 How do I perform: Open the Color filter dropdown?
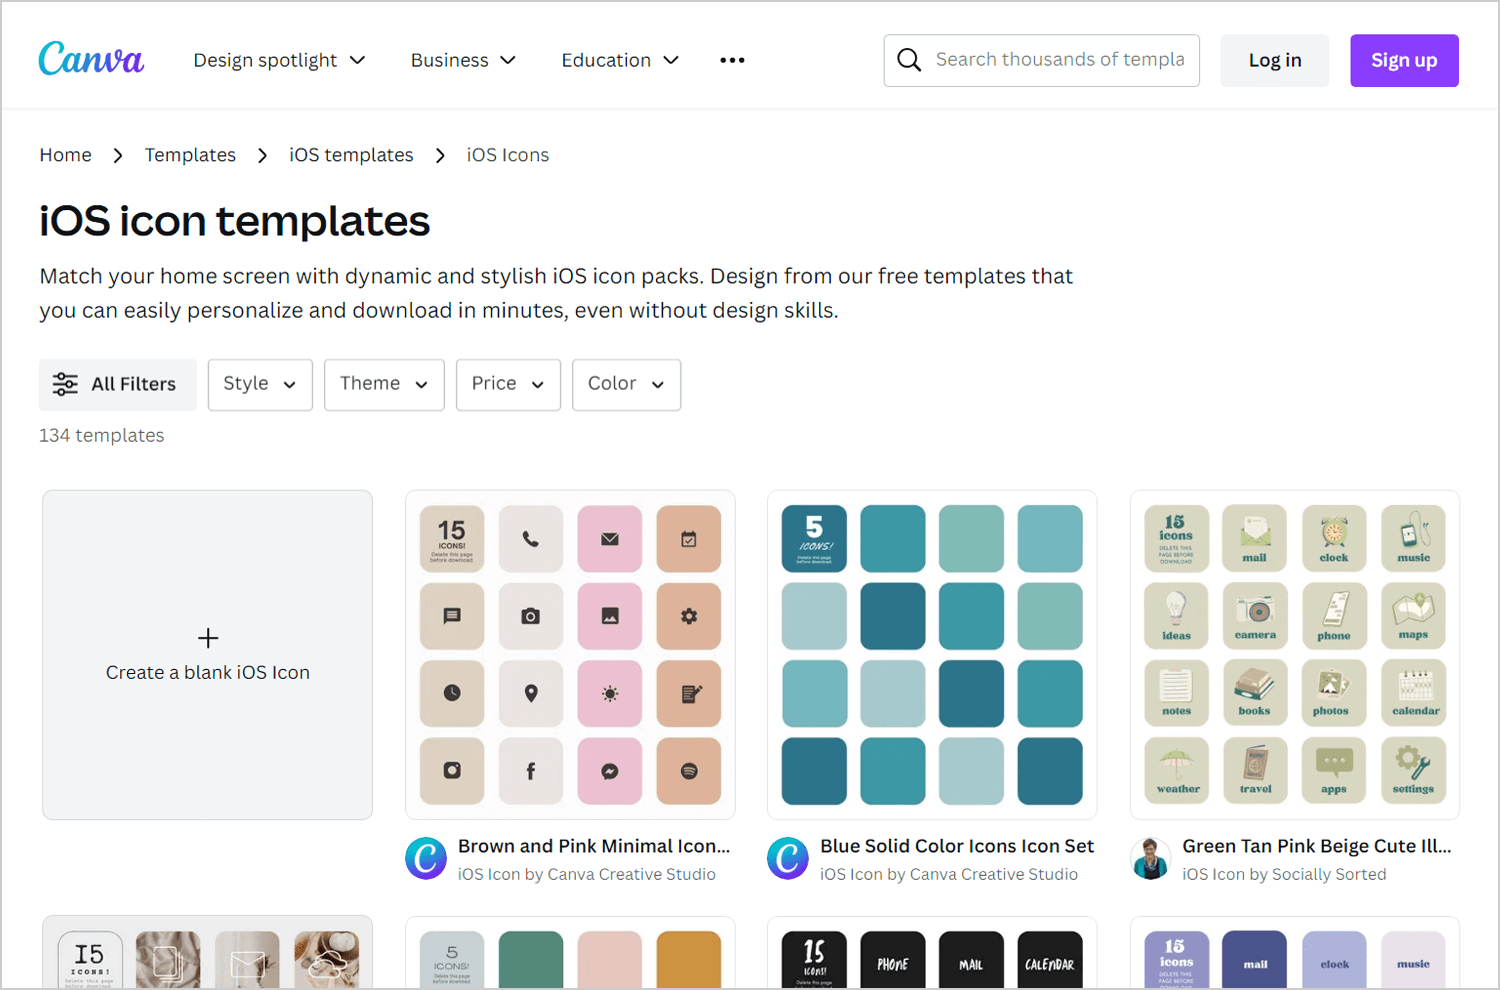click(626, 384)
